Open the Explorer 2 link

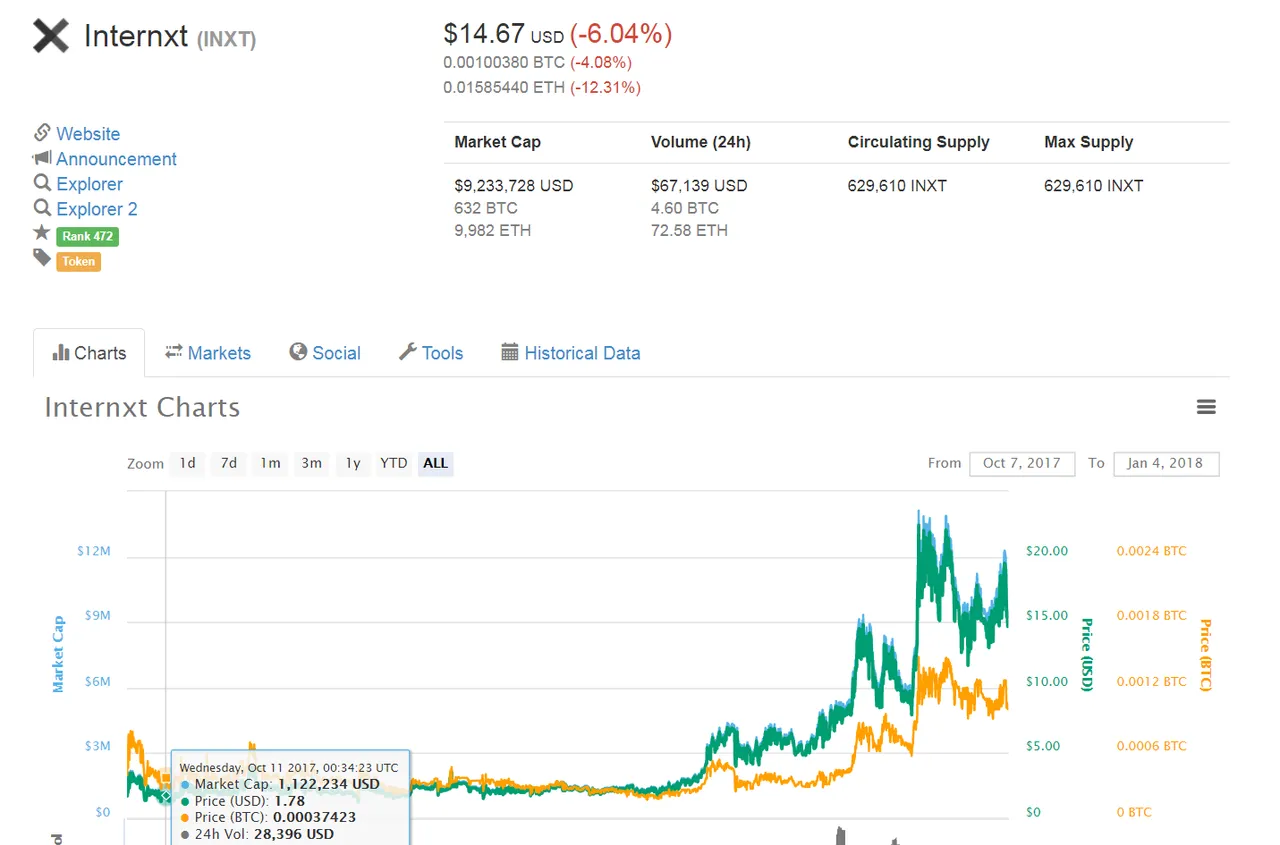(x=97, y=209)
